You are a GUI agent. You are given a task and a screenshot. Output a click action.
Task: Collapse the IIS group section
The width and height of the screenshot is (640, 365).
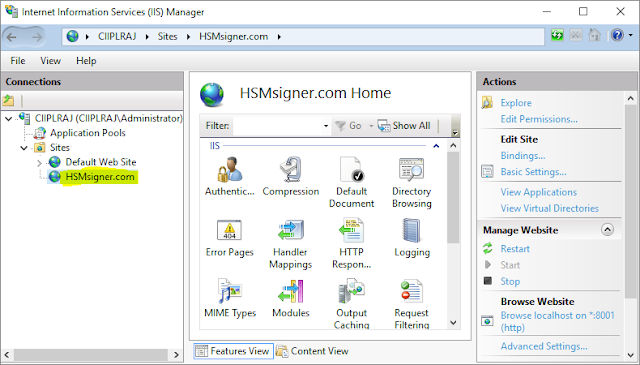436,146
